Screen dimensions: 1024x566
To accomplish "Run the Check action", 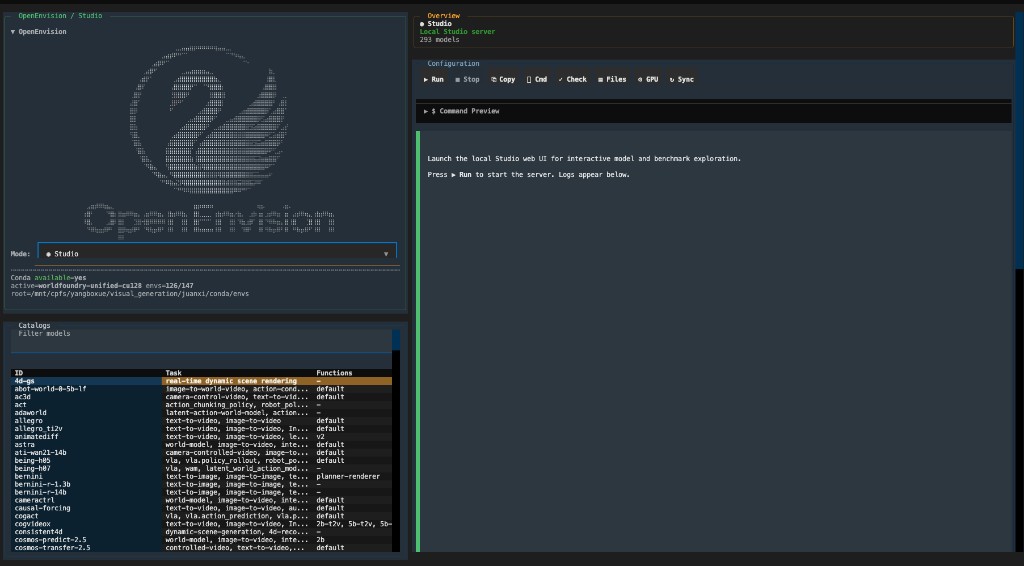I will (572, 80).
